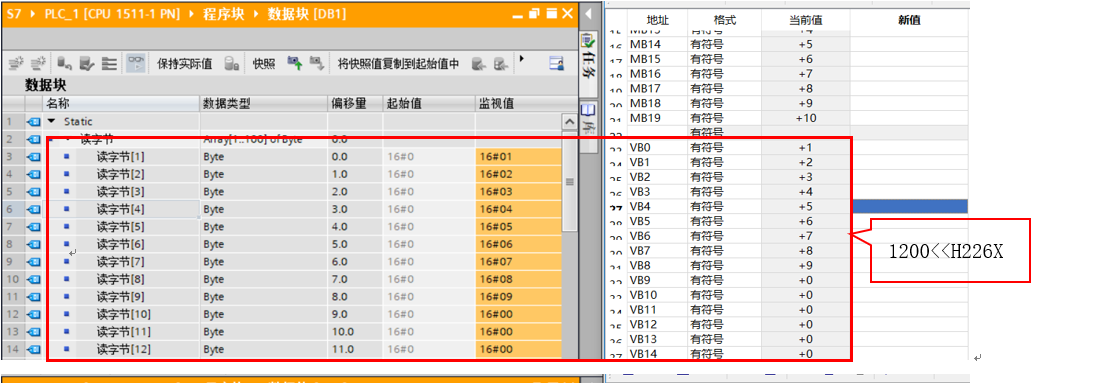Click the restore-down icon of DB1 editor
The width and height of the screenshot is (1101, 383).
coord(534,13)
